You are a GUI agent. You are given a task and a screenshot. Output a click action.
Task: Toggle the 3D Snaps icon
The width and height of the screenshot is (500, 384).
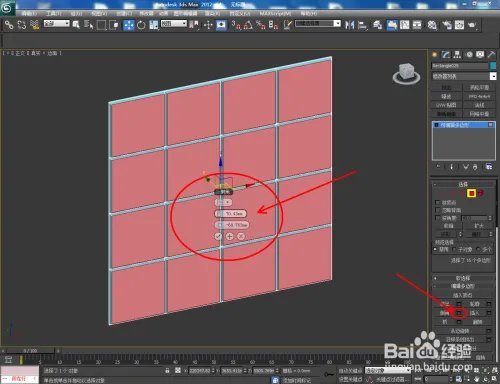tap(236, 25)
